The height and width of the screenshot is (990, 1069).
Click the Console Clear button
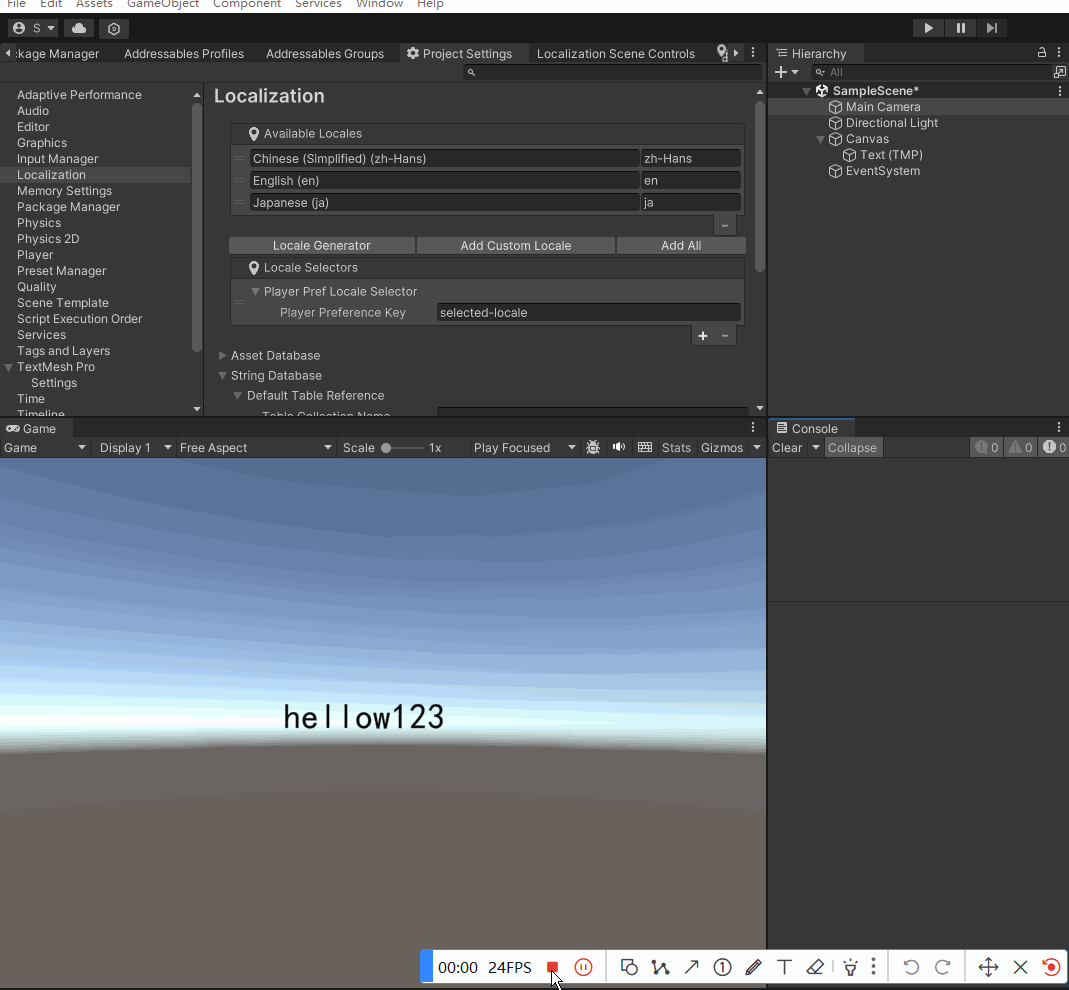787,448
